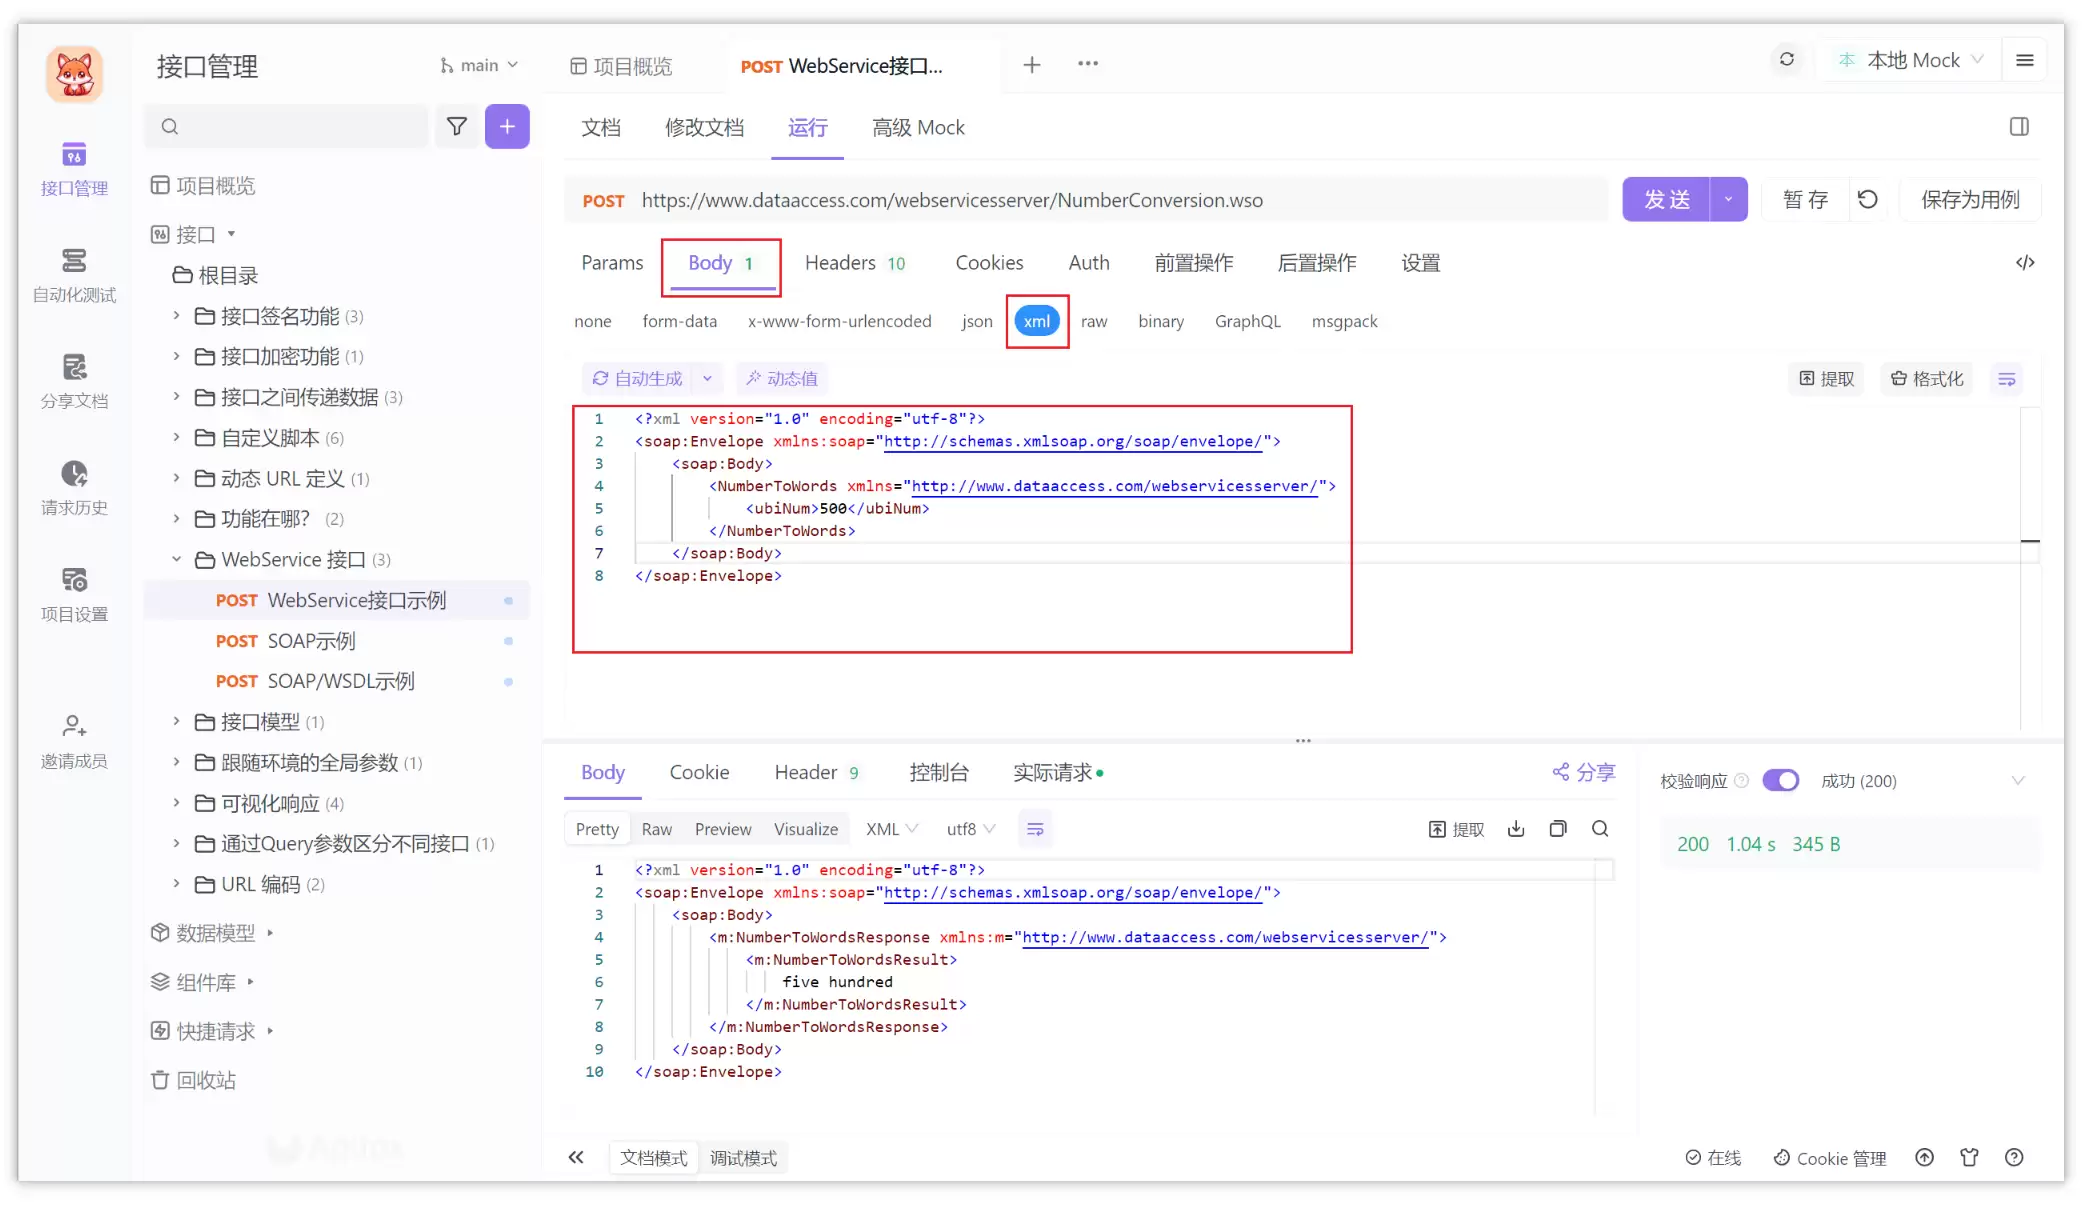Expand the 接口签名功能 folder
This screenshot has height=1205, width=2086.
coord(176,316)
